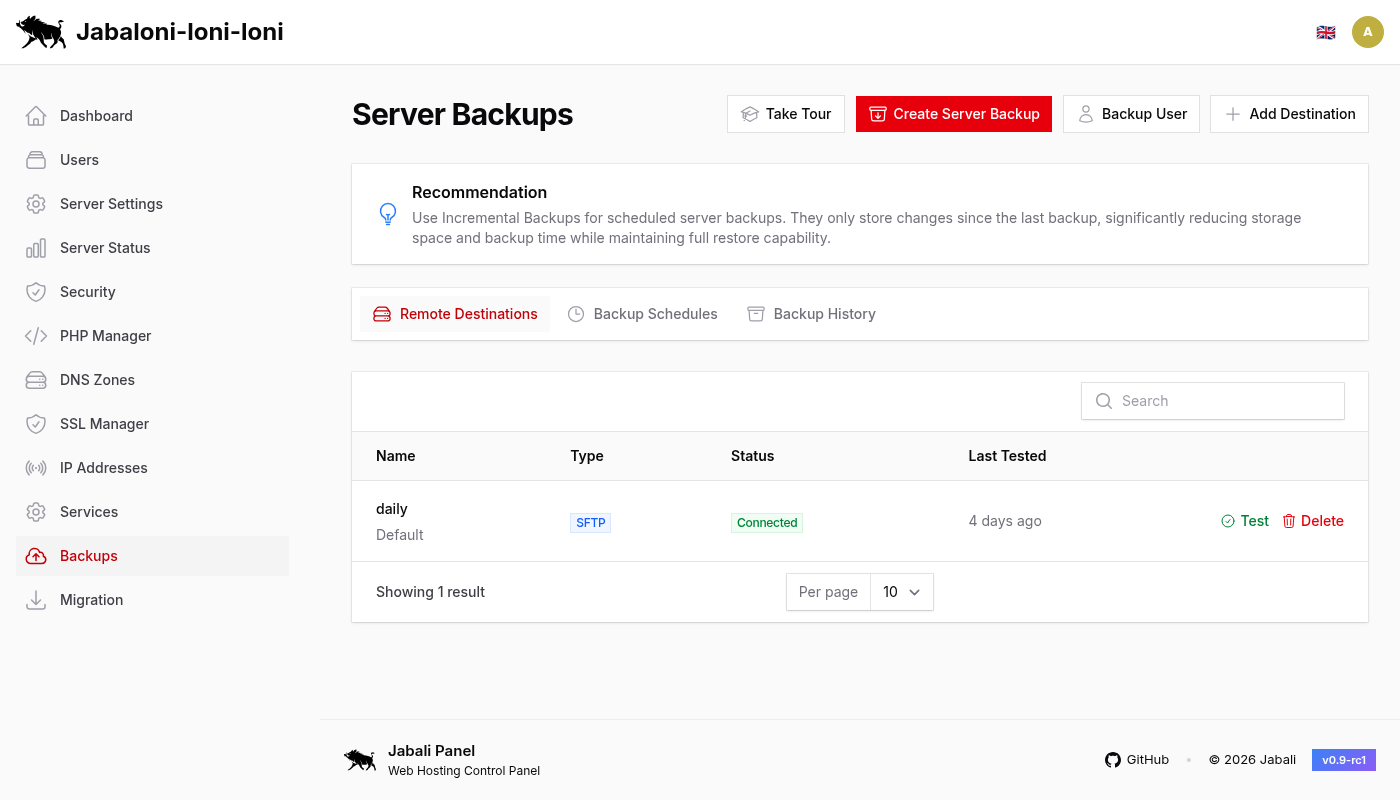Screen dimensions: 1400x800
Task: Open the Migration download icon in the sidebar
Action: [35, 599]
